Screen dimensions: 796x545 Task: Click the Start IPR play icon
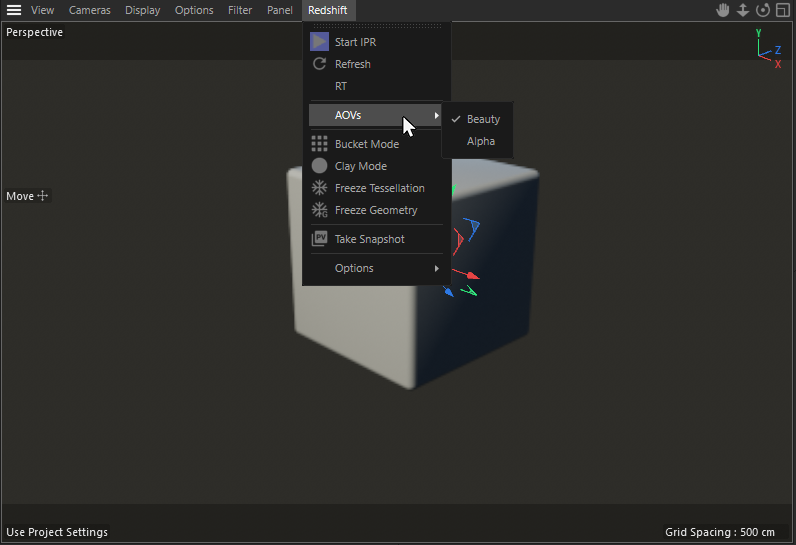(x=319, y=42)
